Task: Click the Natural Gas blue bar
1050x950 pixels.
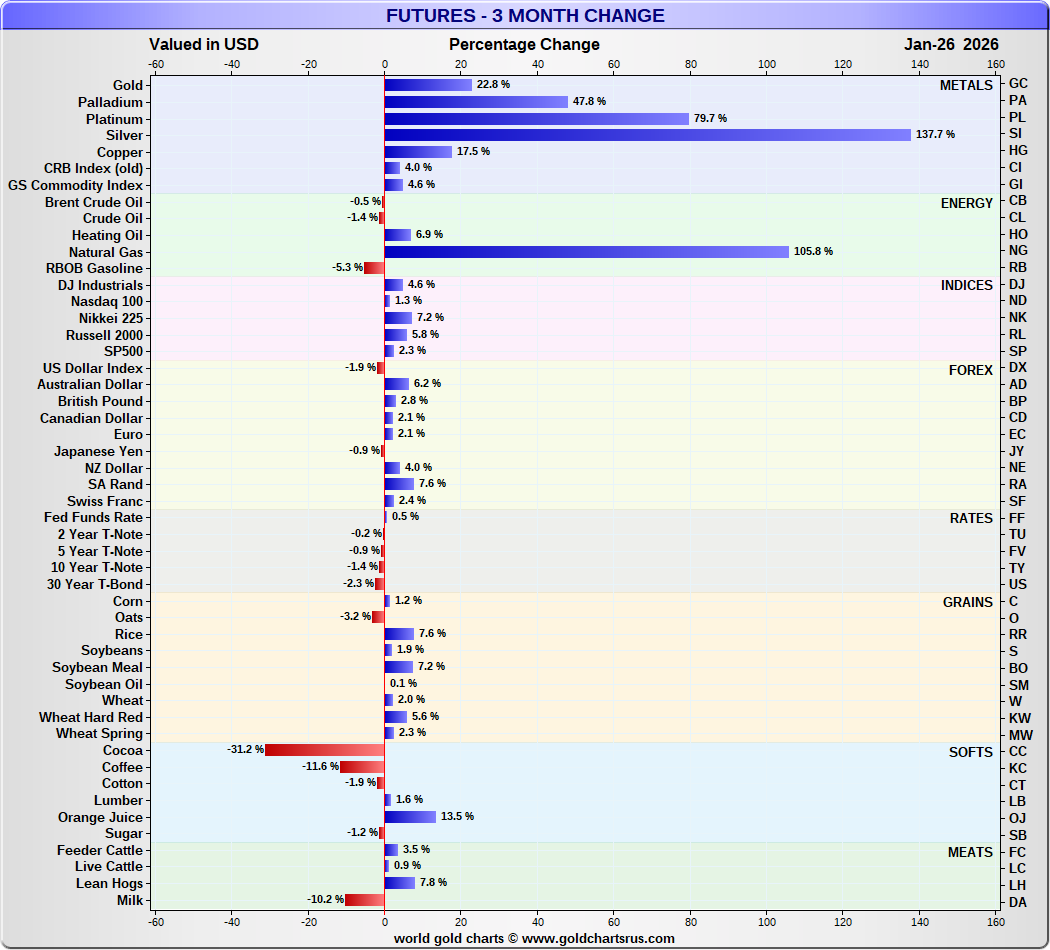Action: click(x=587, y=252)
